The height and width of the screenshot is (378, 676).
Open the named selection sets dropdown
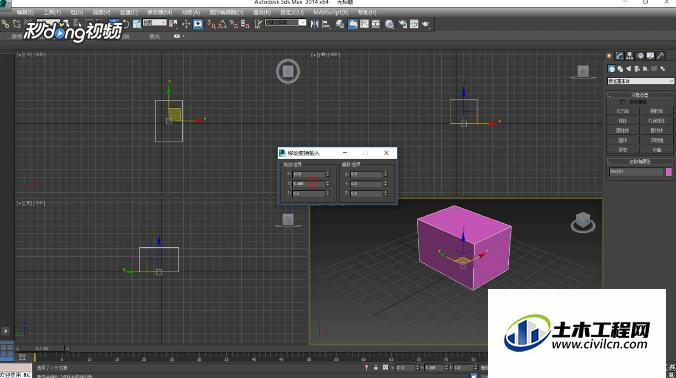(x=286, y=22)
